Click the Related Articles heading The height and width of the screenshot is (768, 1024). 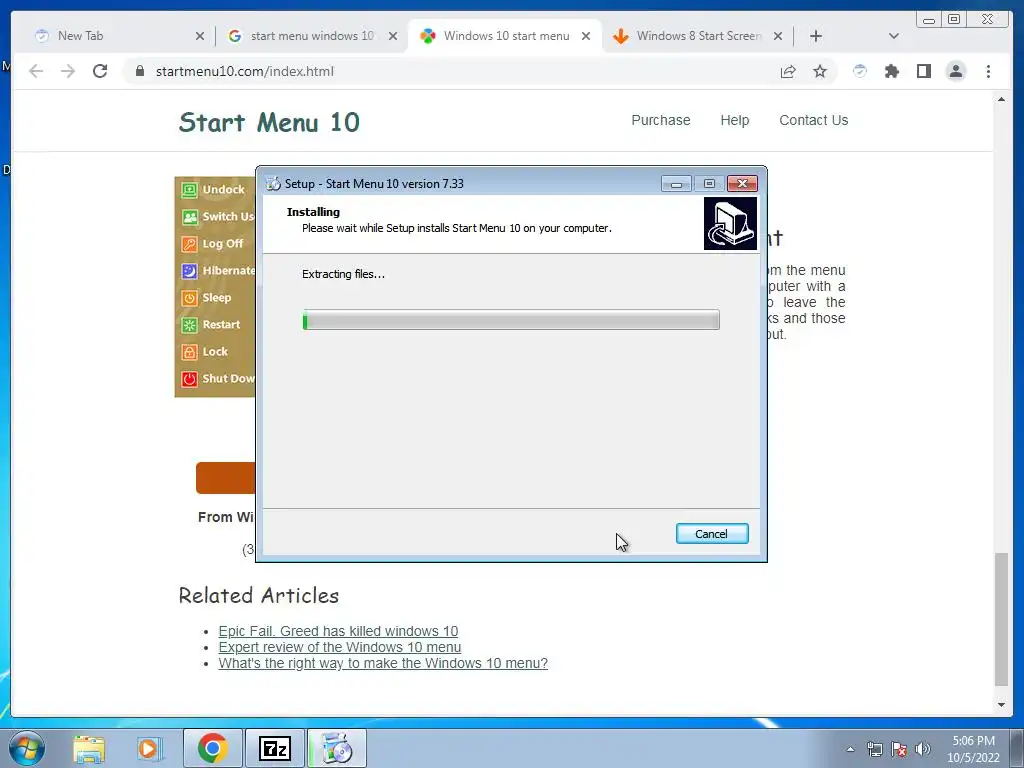click(259, 595)
